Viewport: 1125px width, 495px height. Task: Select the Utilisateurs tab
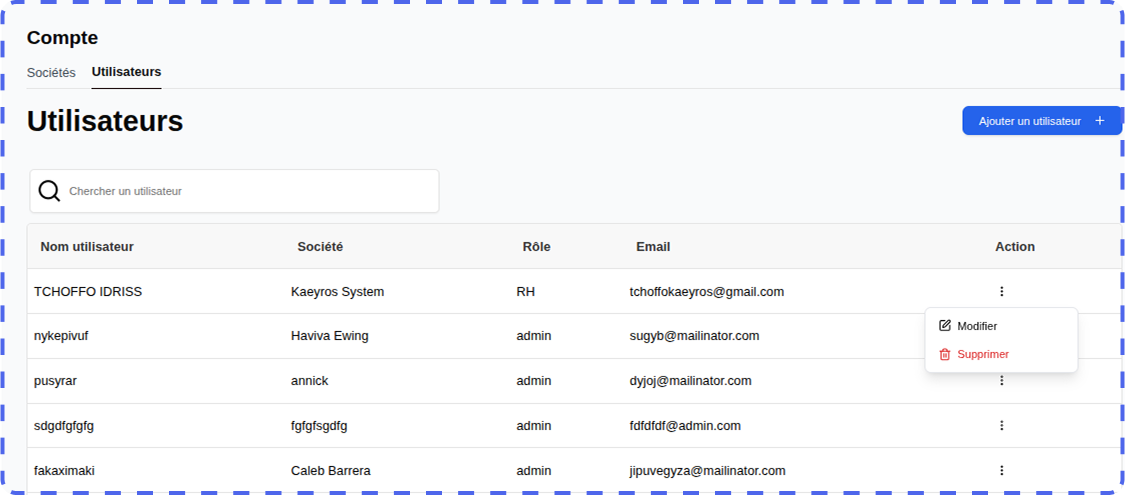point(126,72)
